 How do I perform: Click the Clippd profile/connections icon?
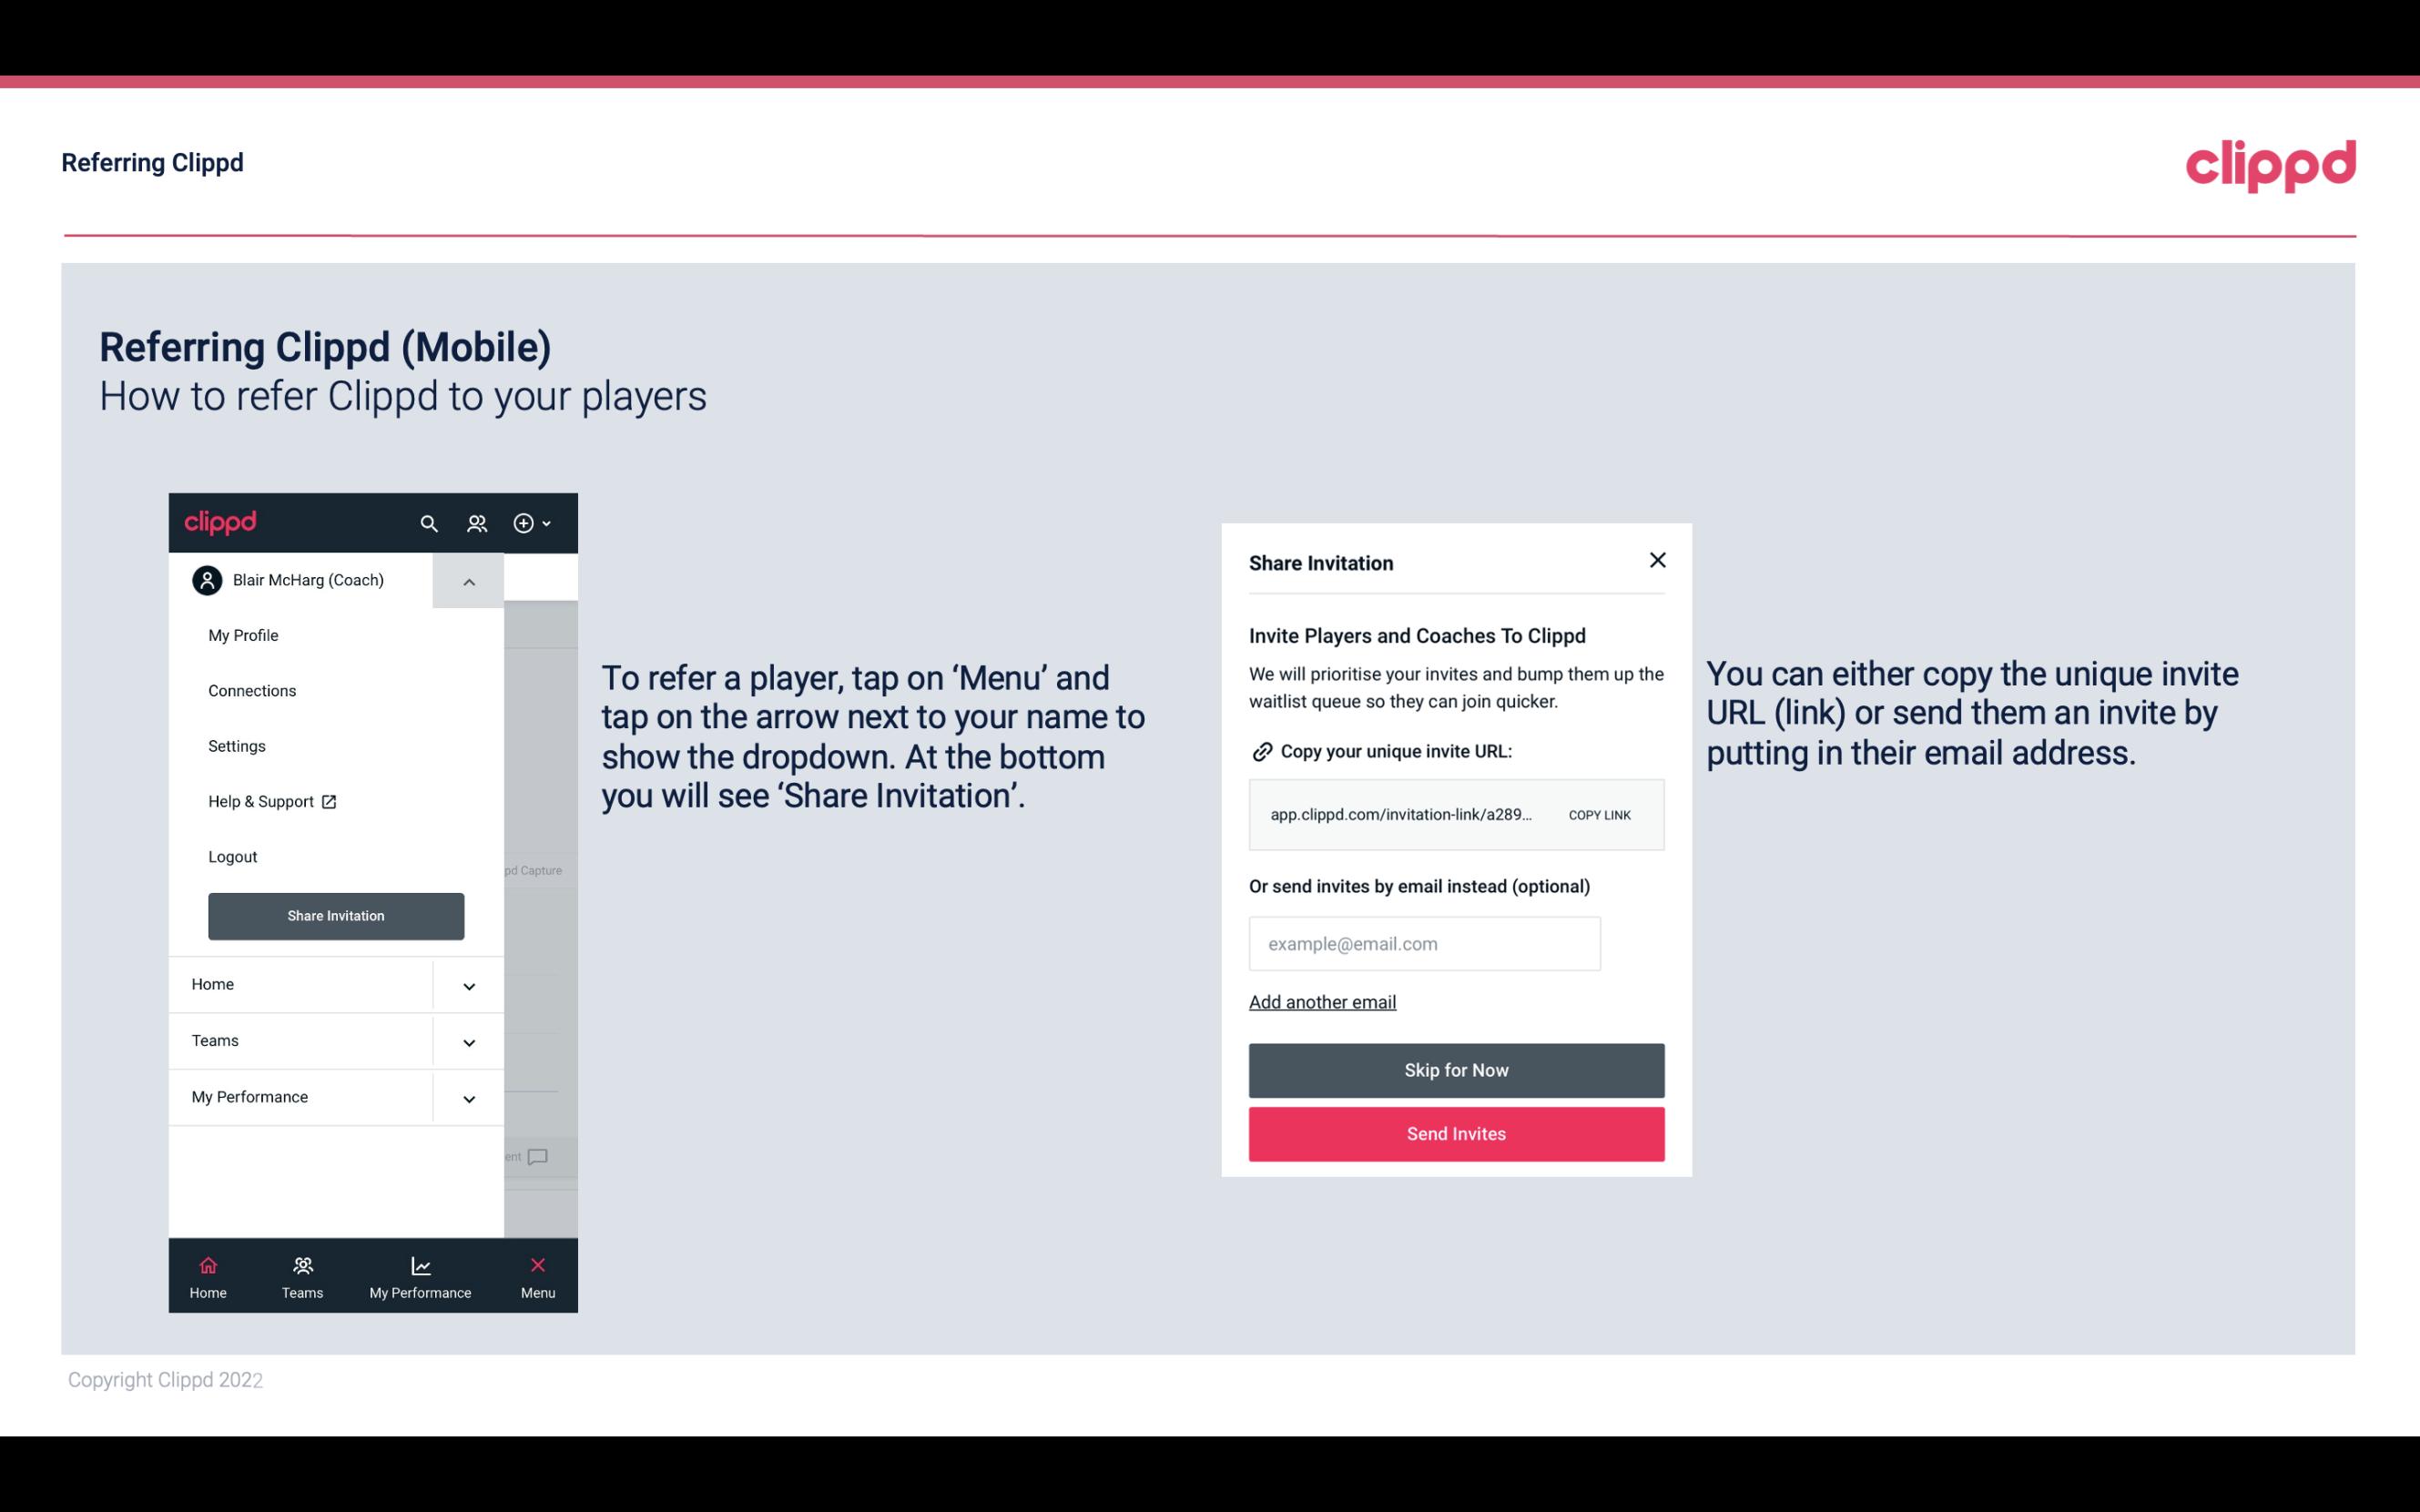pos(477,523)
